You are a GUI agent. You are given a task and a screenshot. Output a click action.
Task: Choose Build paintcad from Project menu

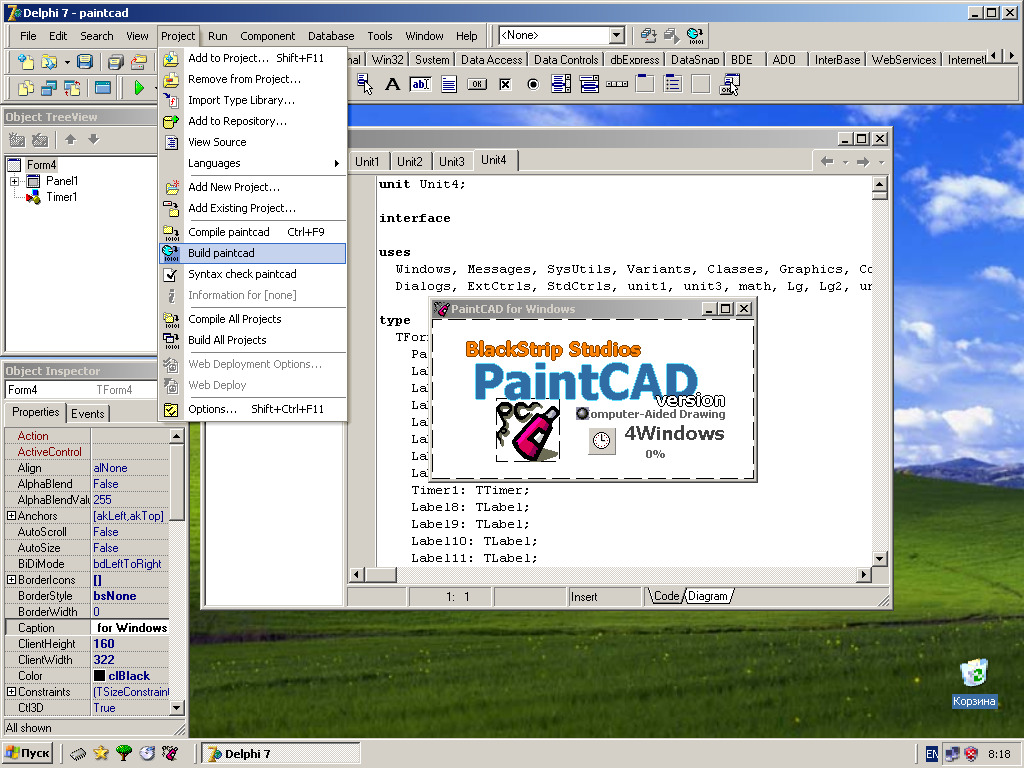pyautogui.click(x=221, y=253)
